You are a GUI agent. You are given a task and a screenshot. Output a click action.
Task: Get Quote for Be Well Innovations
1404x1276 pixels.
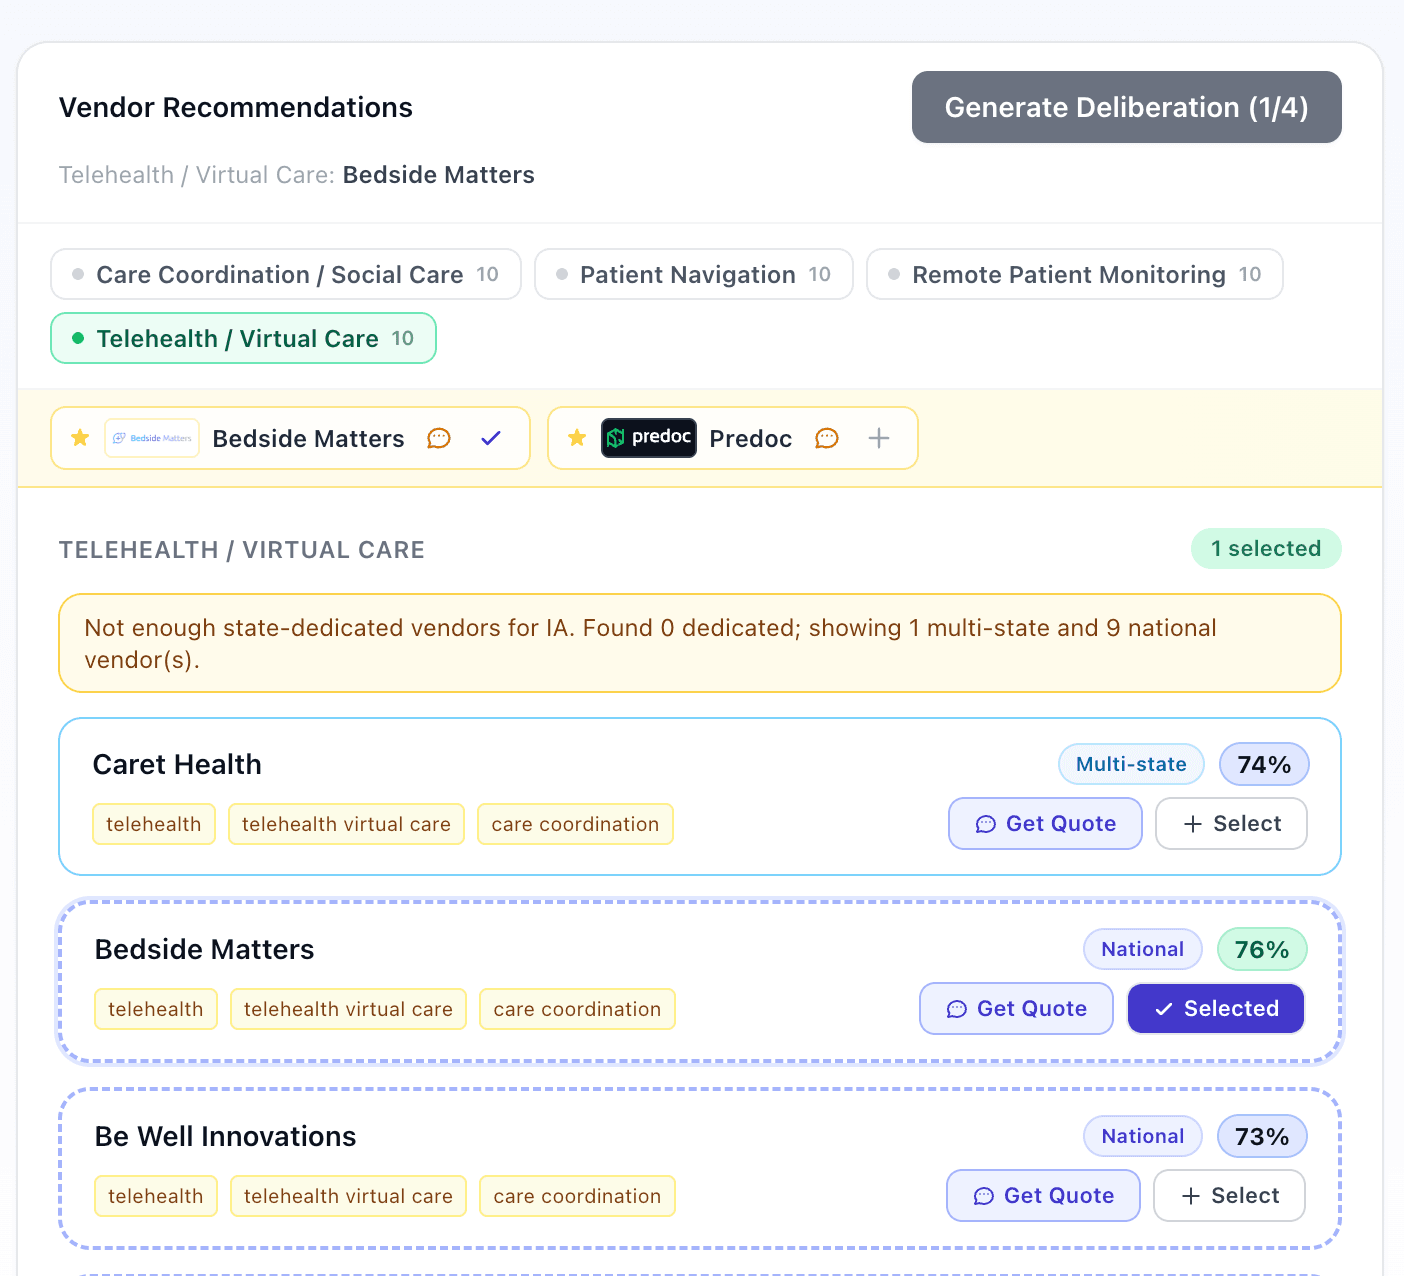tap(1043, 1195)
